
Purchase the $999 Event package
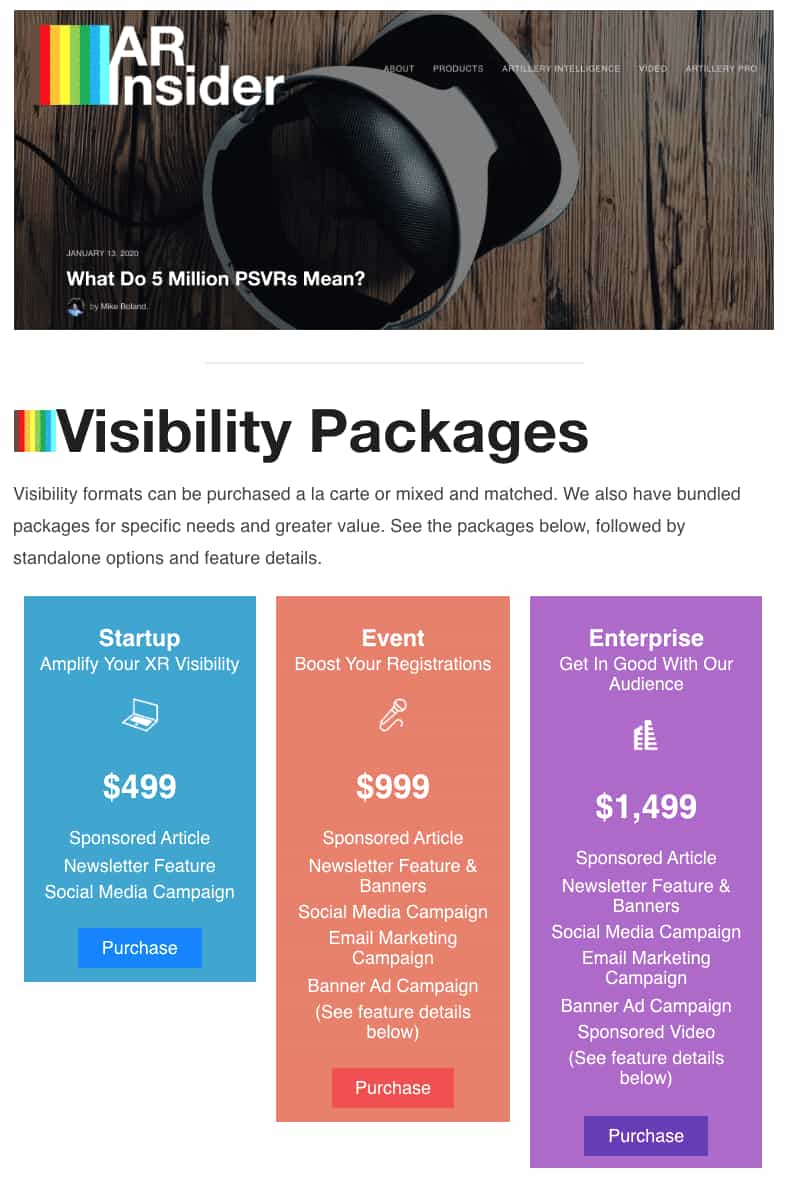point(393,1088)
